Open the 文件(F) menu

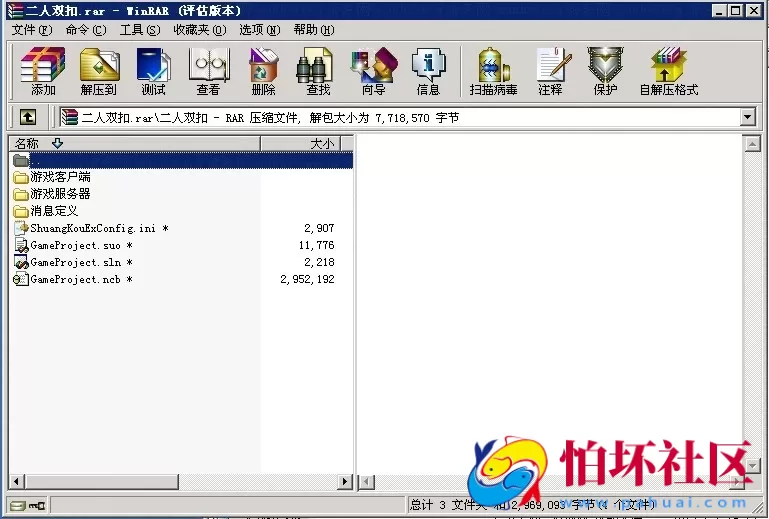click(31, 30)
